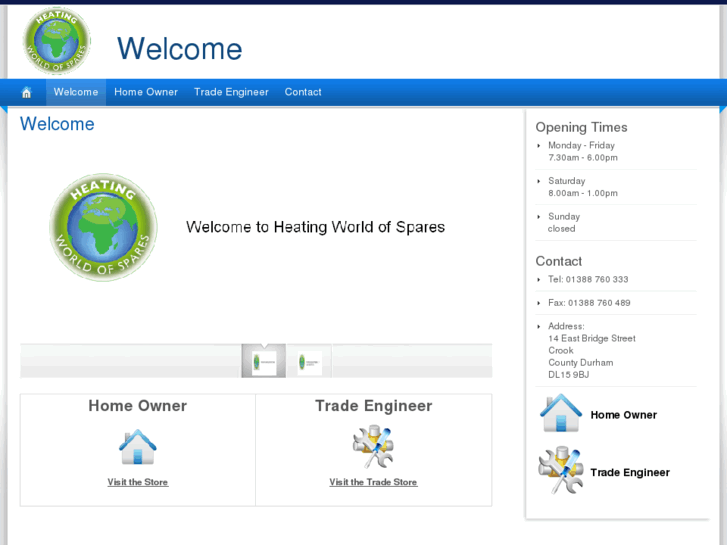Click the Saturday opening hours entry
The width and height of the screenshot is (727, 545).
[x=583, y=187]
